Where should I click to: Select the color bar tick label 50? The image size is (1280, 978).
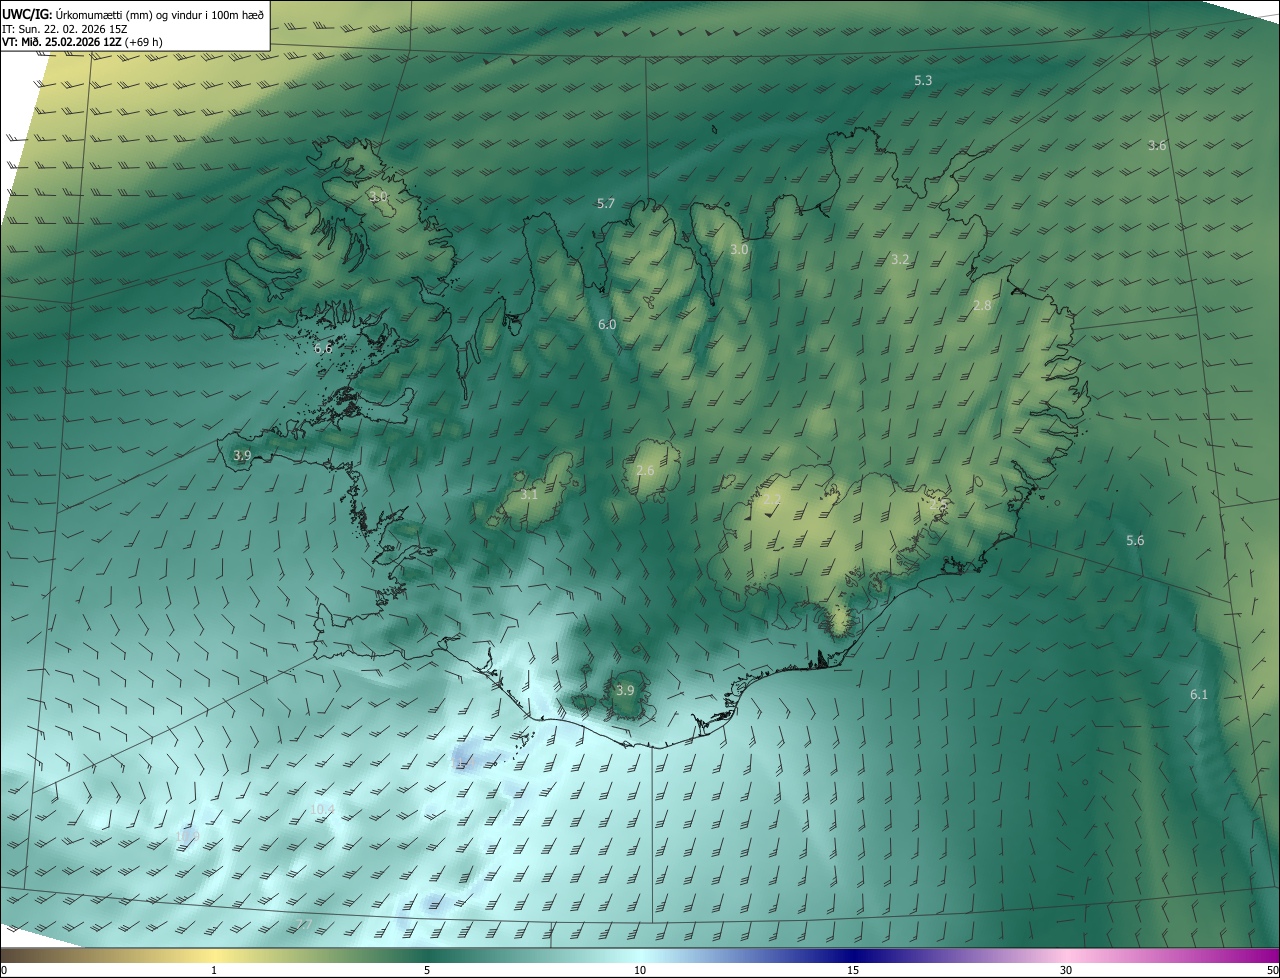(x=1272, y=970)
